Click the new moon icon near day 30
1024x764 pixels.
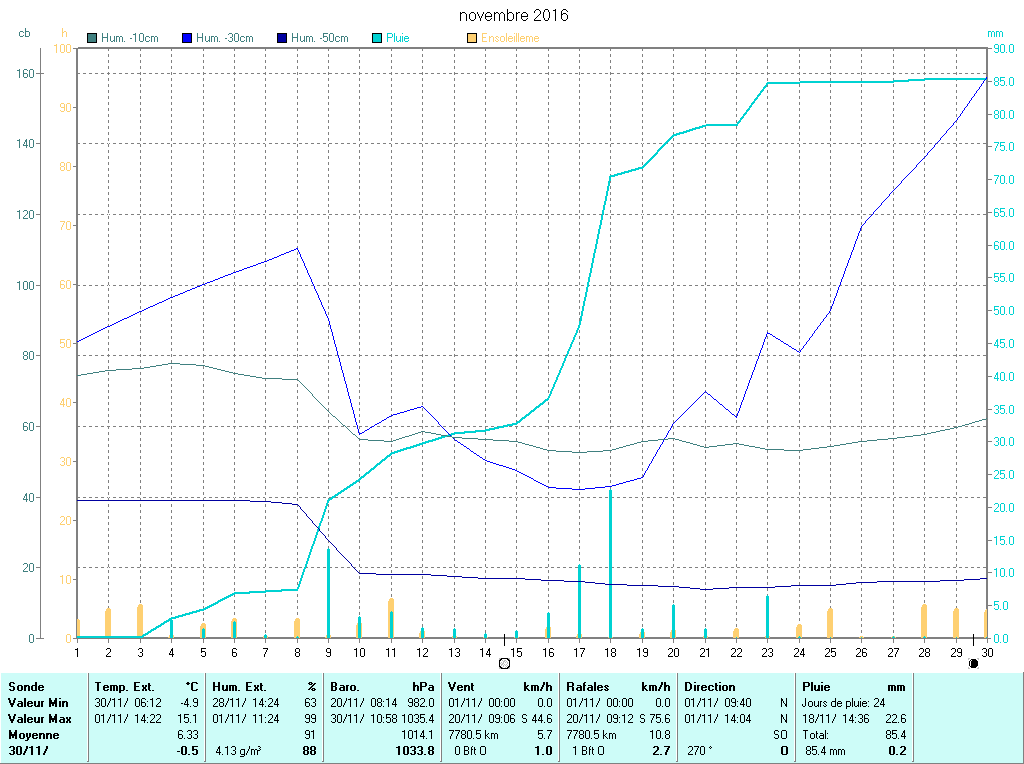point(974,662)
